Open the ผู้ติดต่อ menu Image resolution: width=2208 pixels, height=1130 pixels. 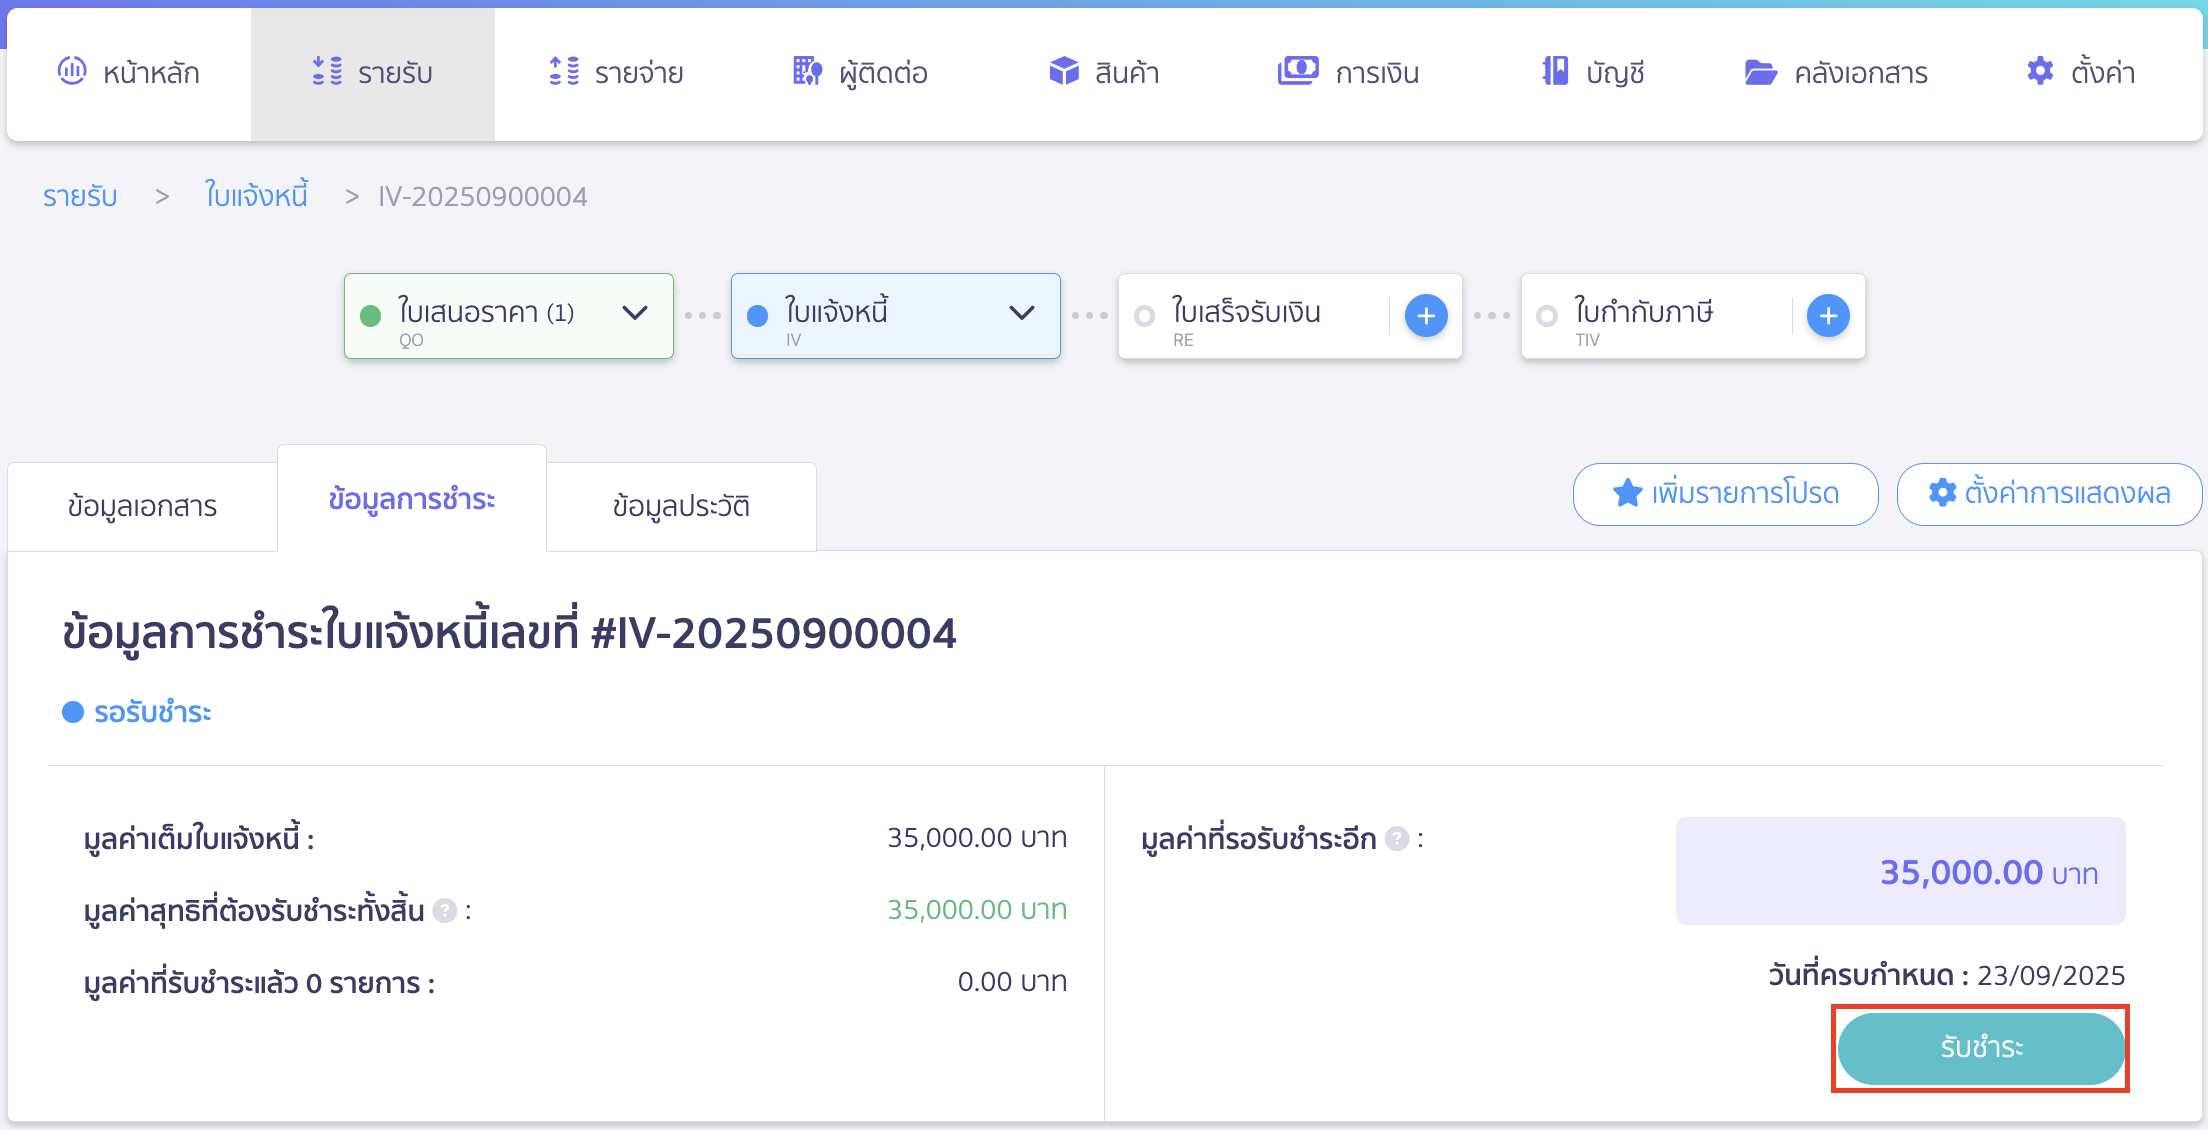860,73
